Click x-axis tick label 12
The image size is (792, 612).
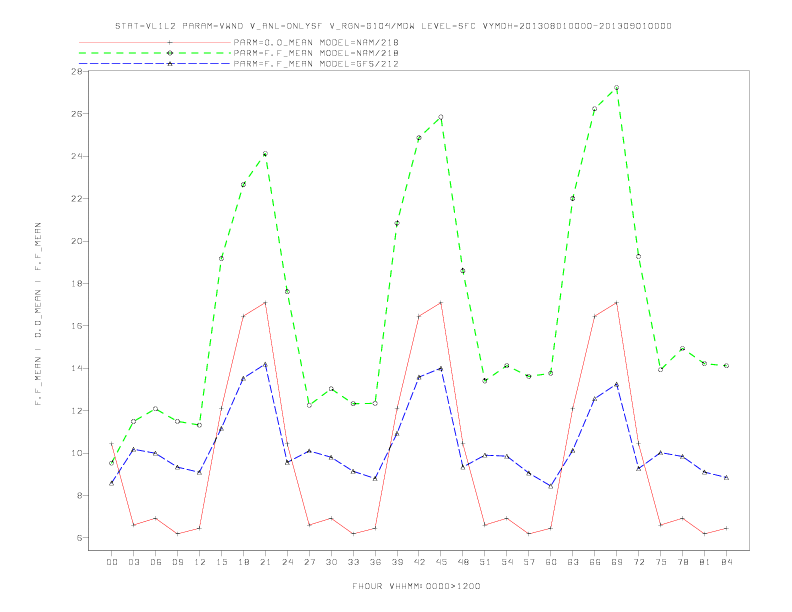click(200, 562)
